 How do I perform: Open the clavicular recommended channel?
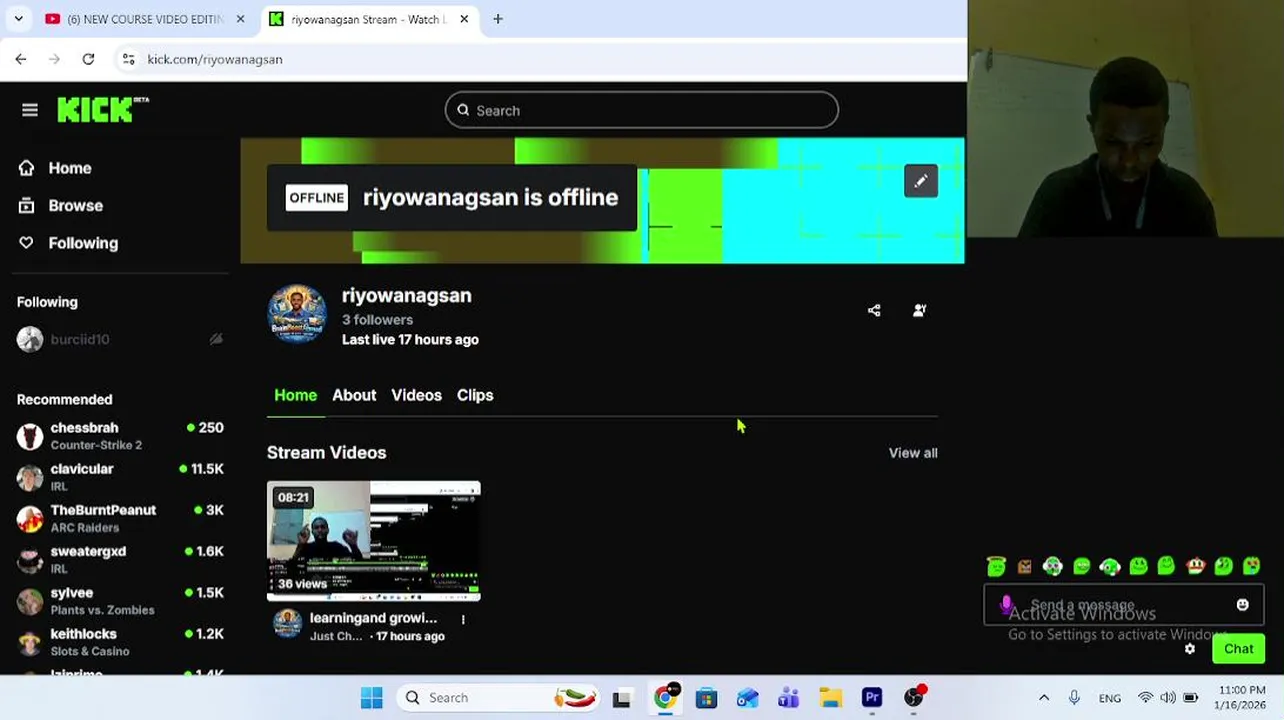tap(120, 477)
